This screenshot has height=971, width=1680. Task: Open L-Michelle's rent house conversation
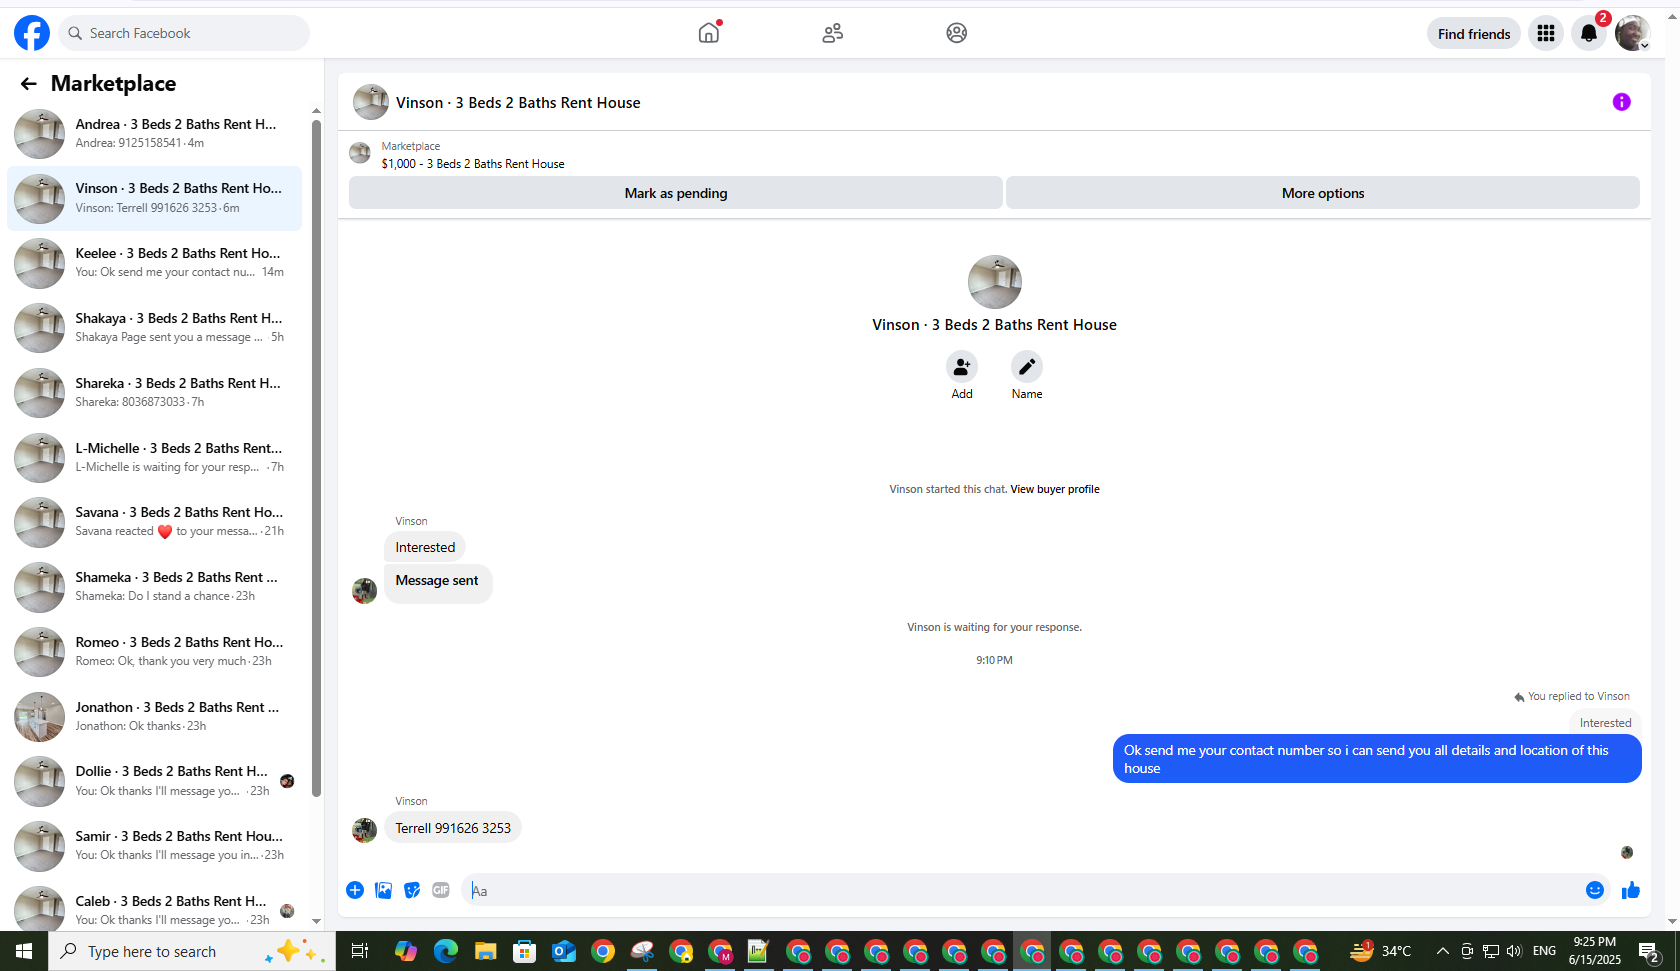[x=155, y=458]
